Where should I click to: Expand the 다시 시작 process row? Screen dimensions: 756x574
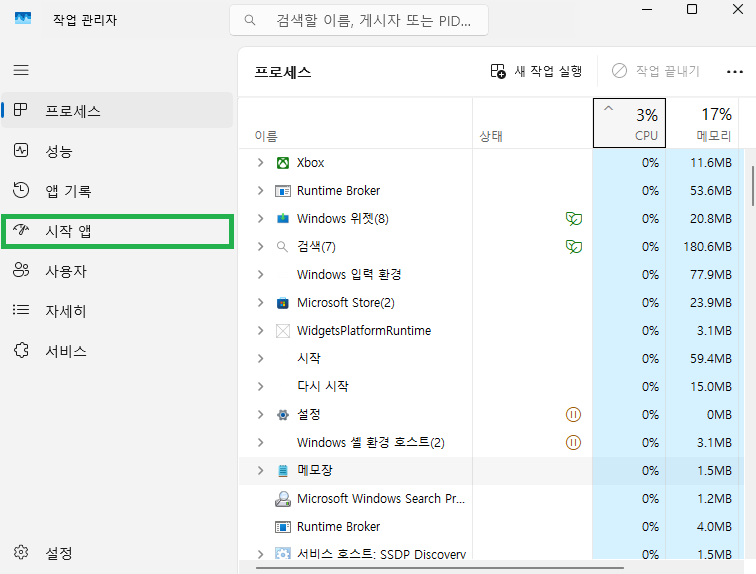pos(260,387)
